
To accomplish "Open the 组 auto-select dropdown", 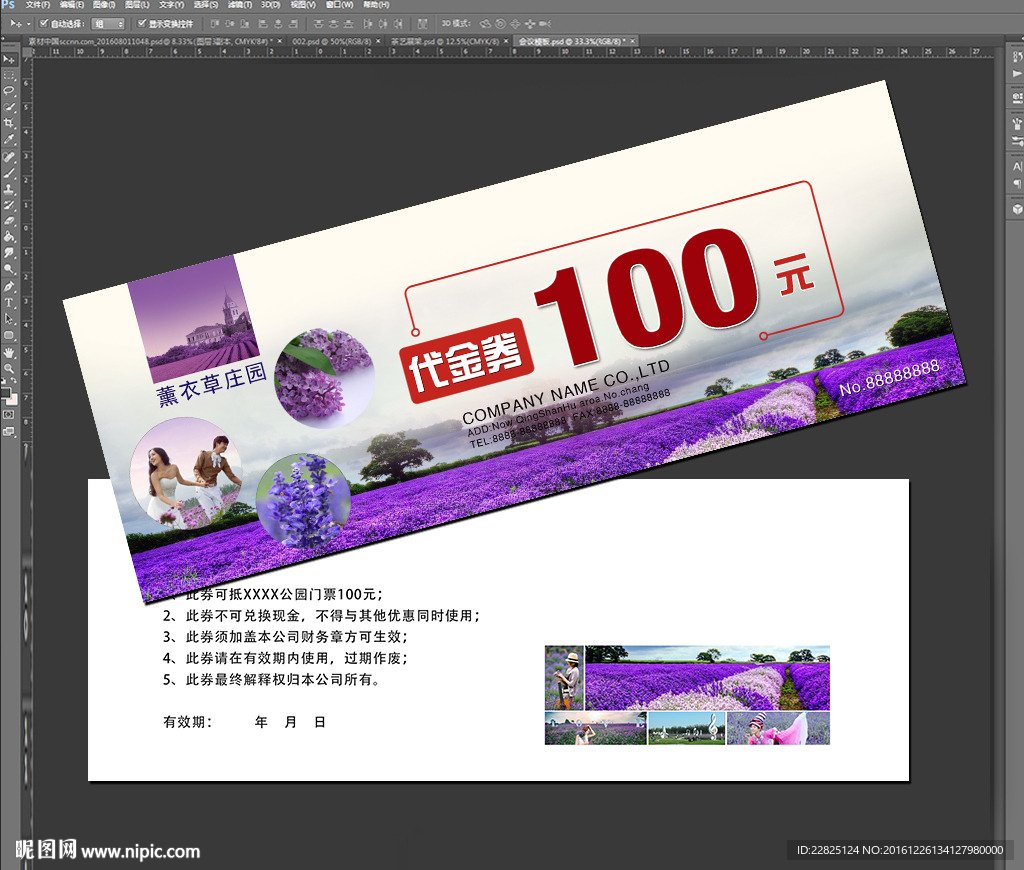I will point(109,23).
